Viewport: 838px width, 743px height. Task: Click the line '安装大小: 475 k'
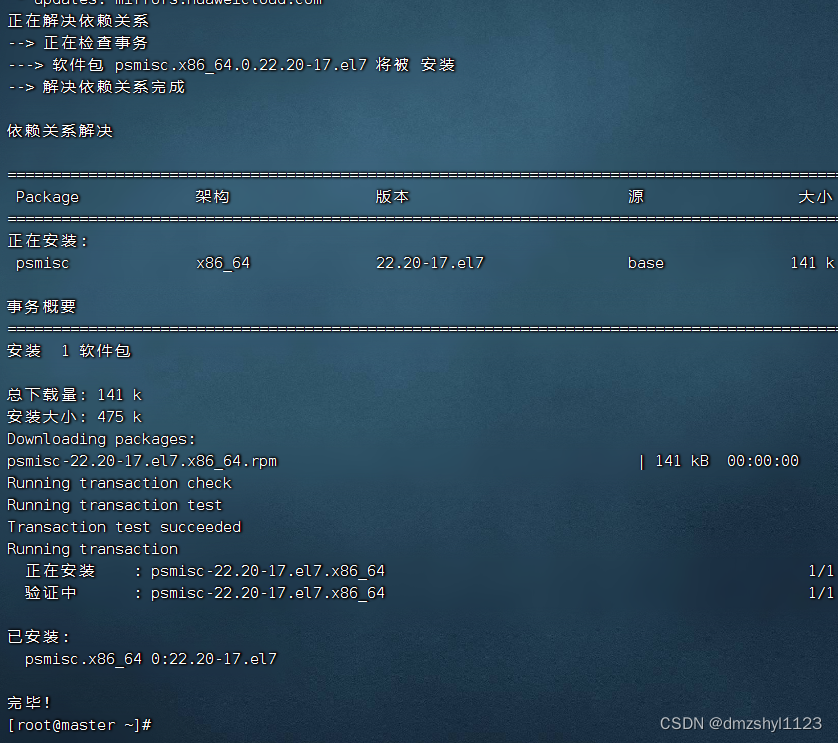(74, 417)
